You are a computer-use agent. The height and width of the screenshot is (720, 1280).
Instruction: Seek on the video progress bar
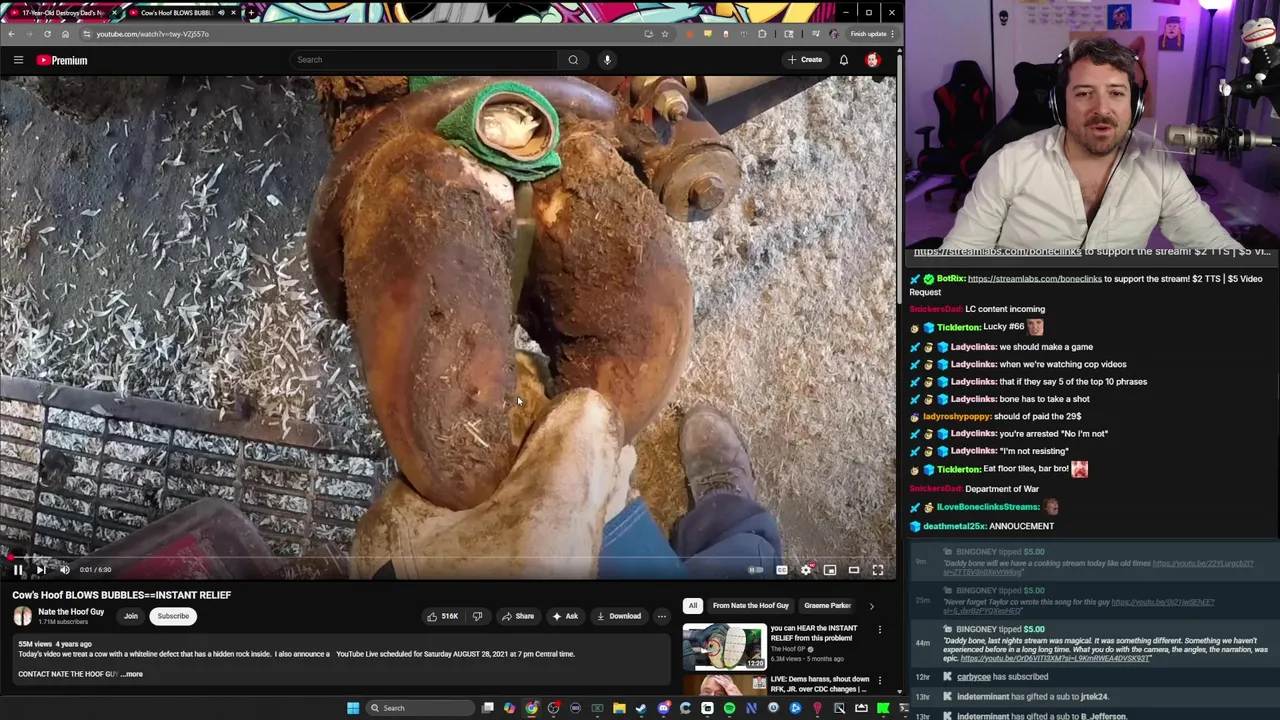[448, 558]
